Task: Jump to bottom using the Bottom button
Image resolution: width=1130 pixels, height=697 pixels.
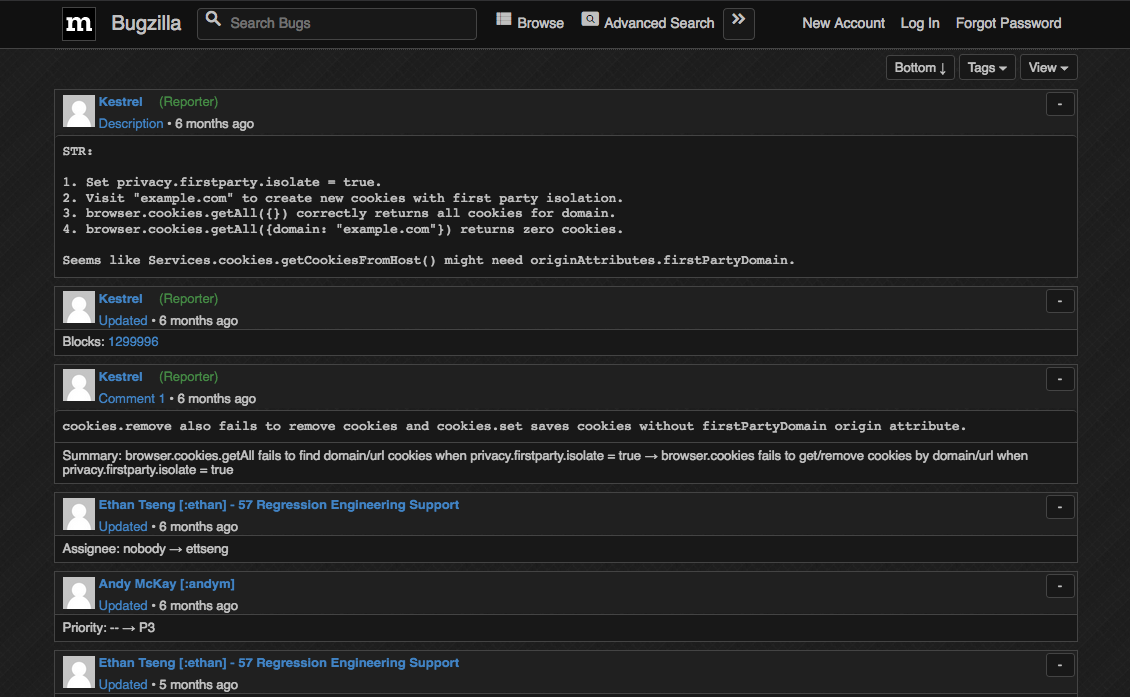Action: pos(919,67)
